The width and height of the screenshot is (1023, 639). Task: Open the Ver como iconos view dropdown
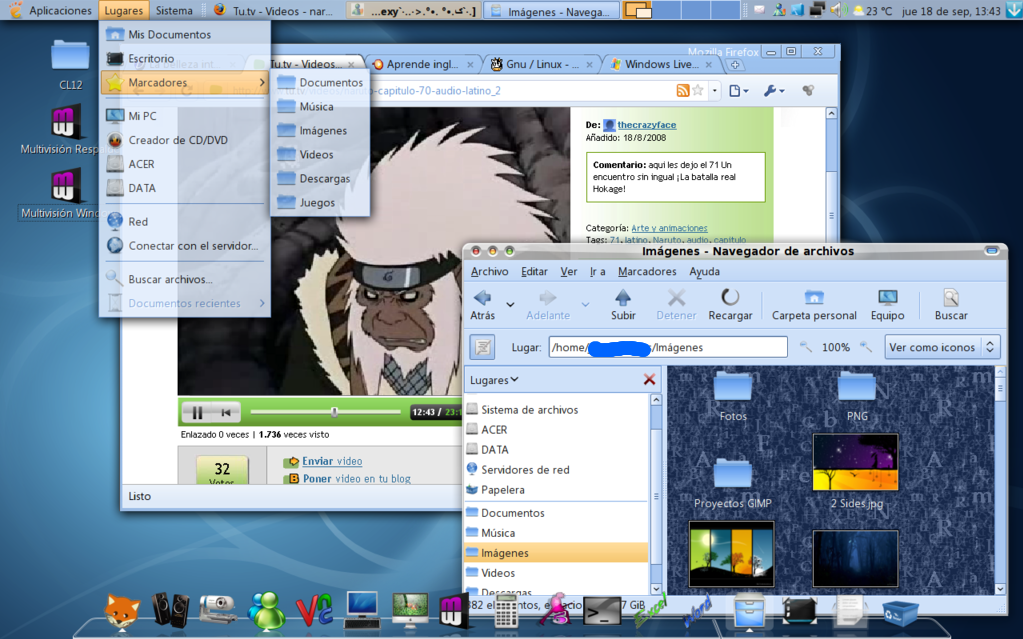941,347
